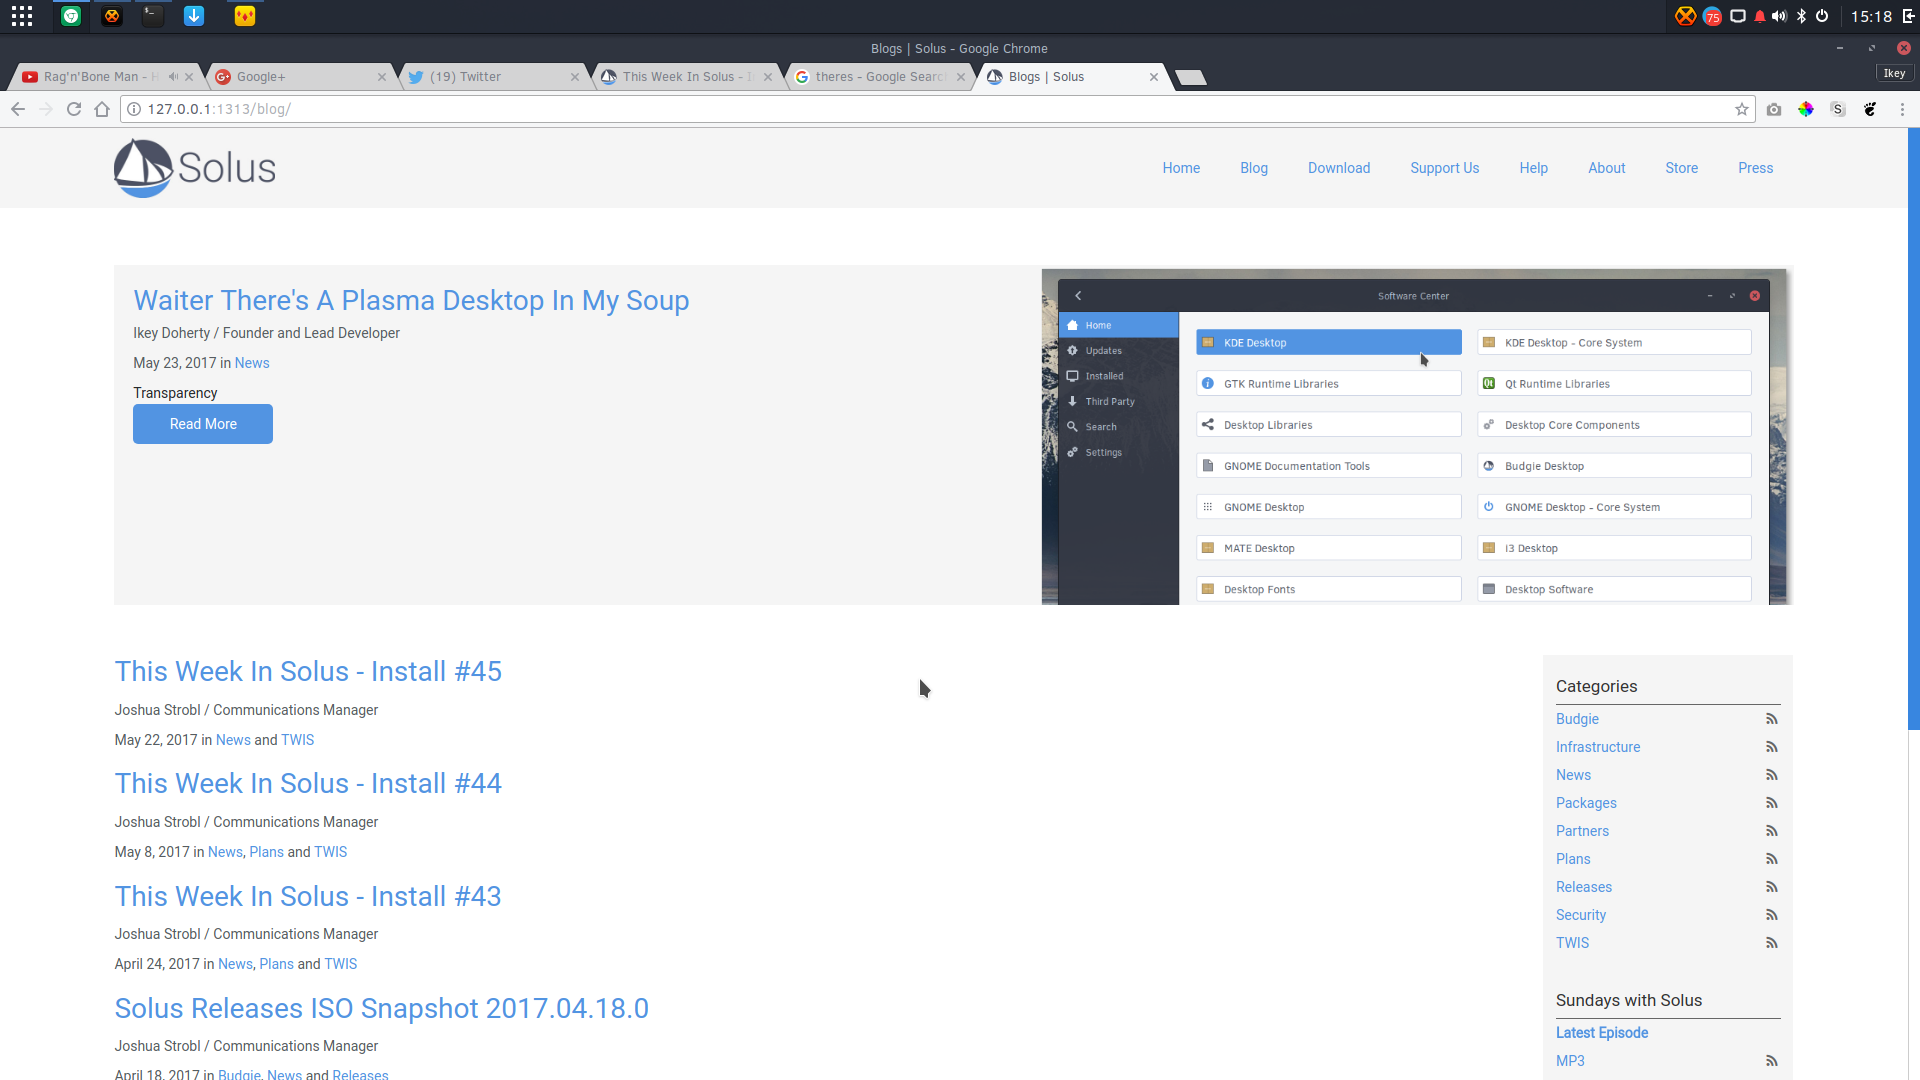Open the Waiter There's A Plasma Desktop article

point(411,300)
